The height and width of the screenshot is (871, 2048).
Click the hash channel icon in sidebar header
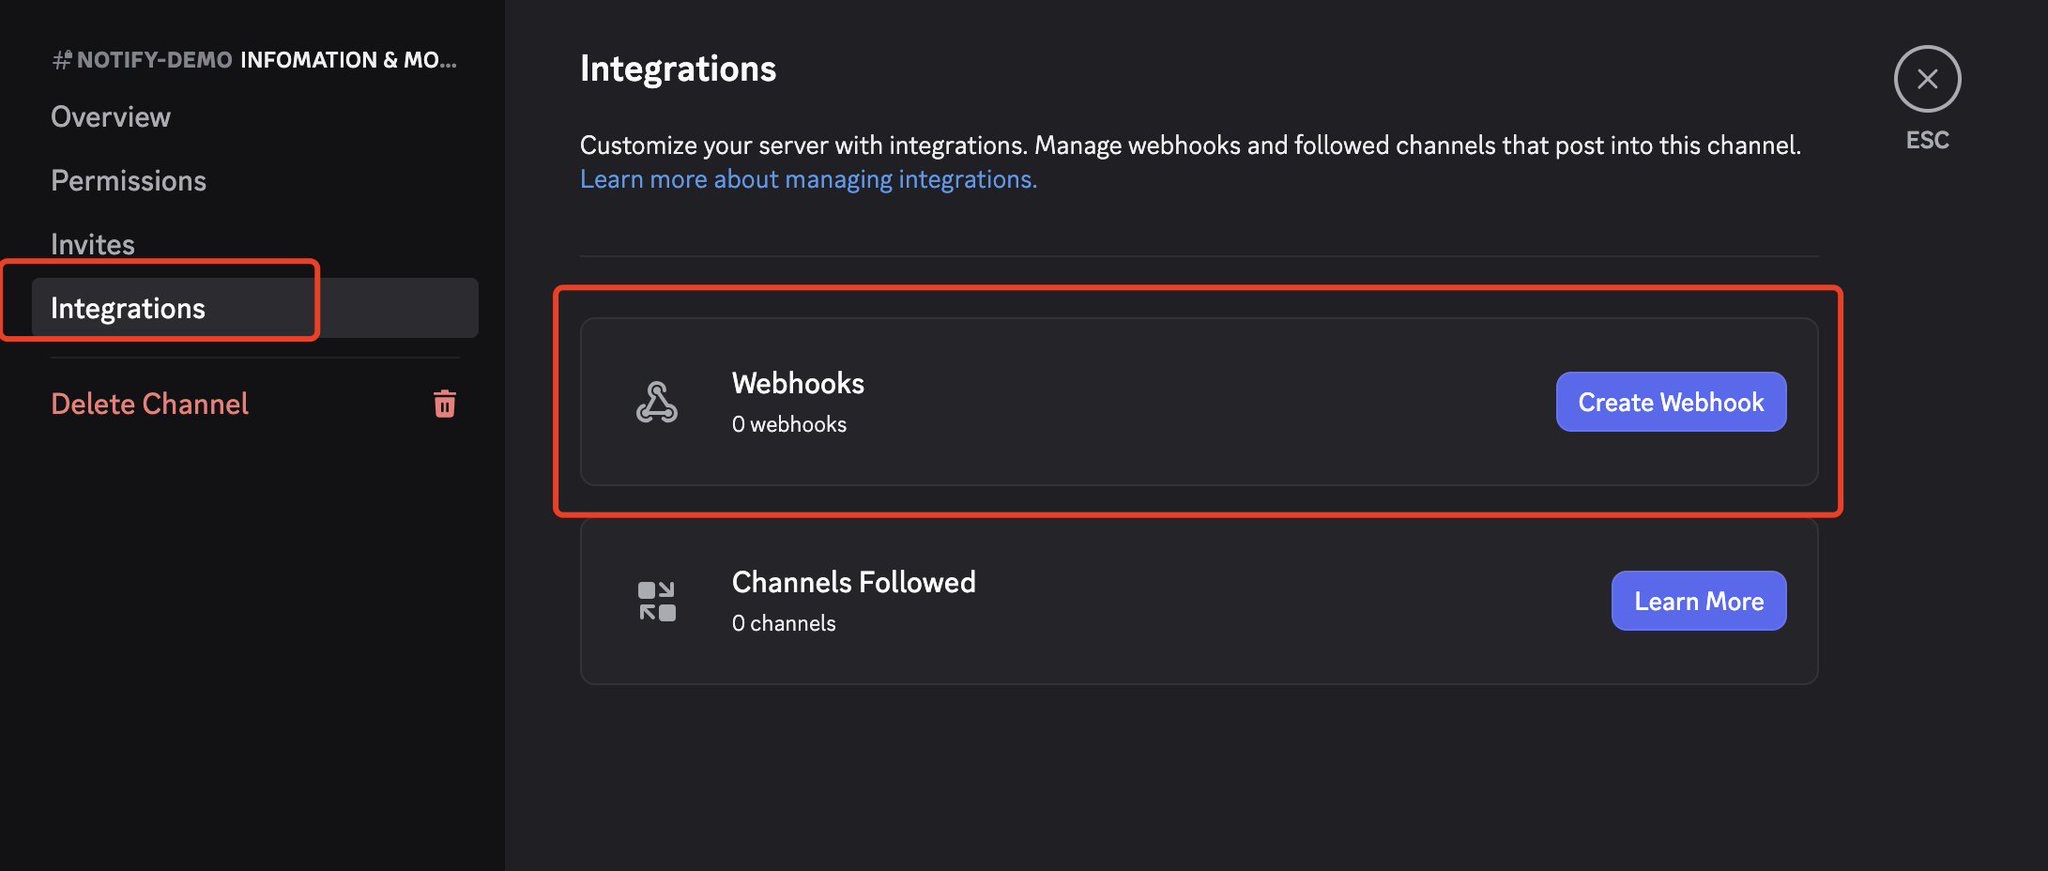pos(62,60)
